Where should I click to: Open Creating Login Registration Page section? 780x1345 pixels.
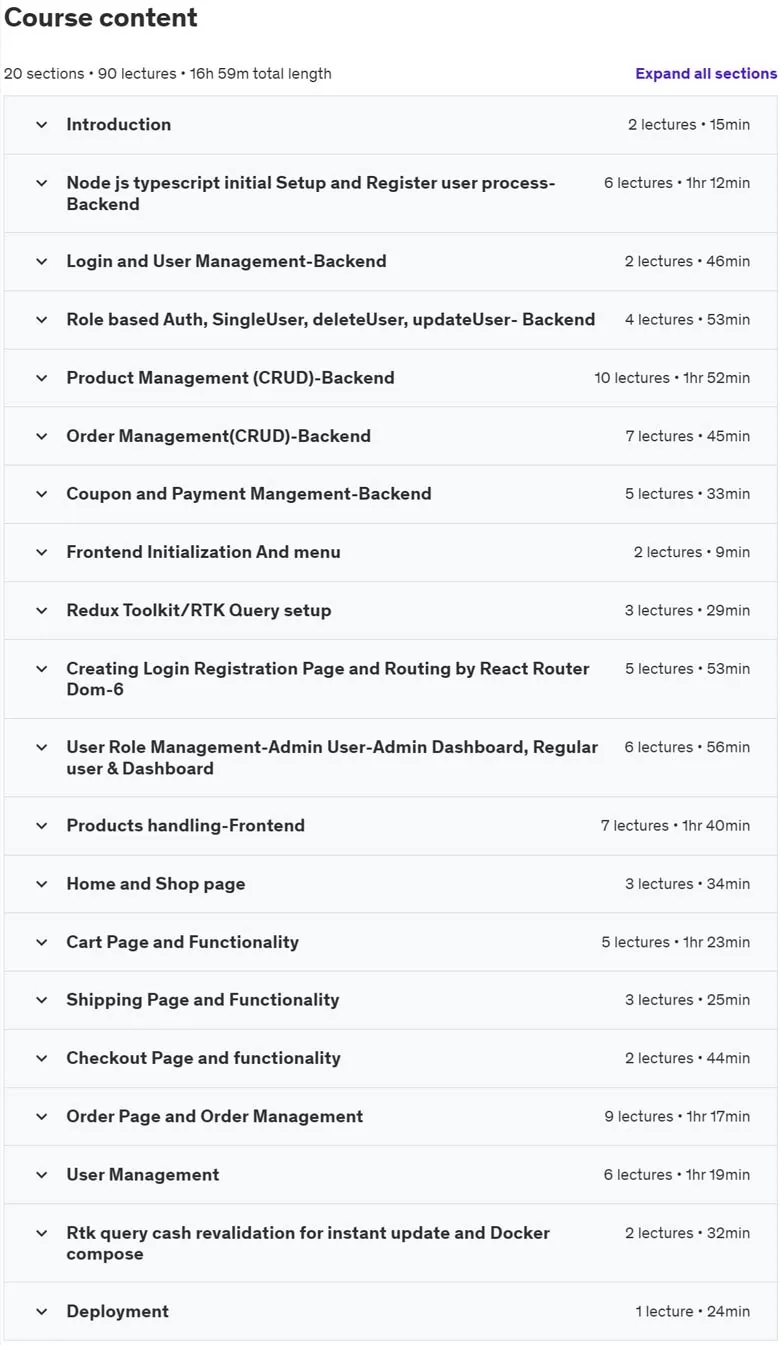coord(390,679)
